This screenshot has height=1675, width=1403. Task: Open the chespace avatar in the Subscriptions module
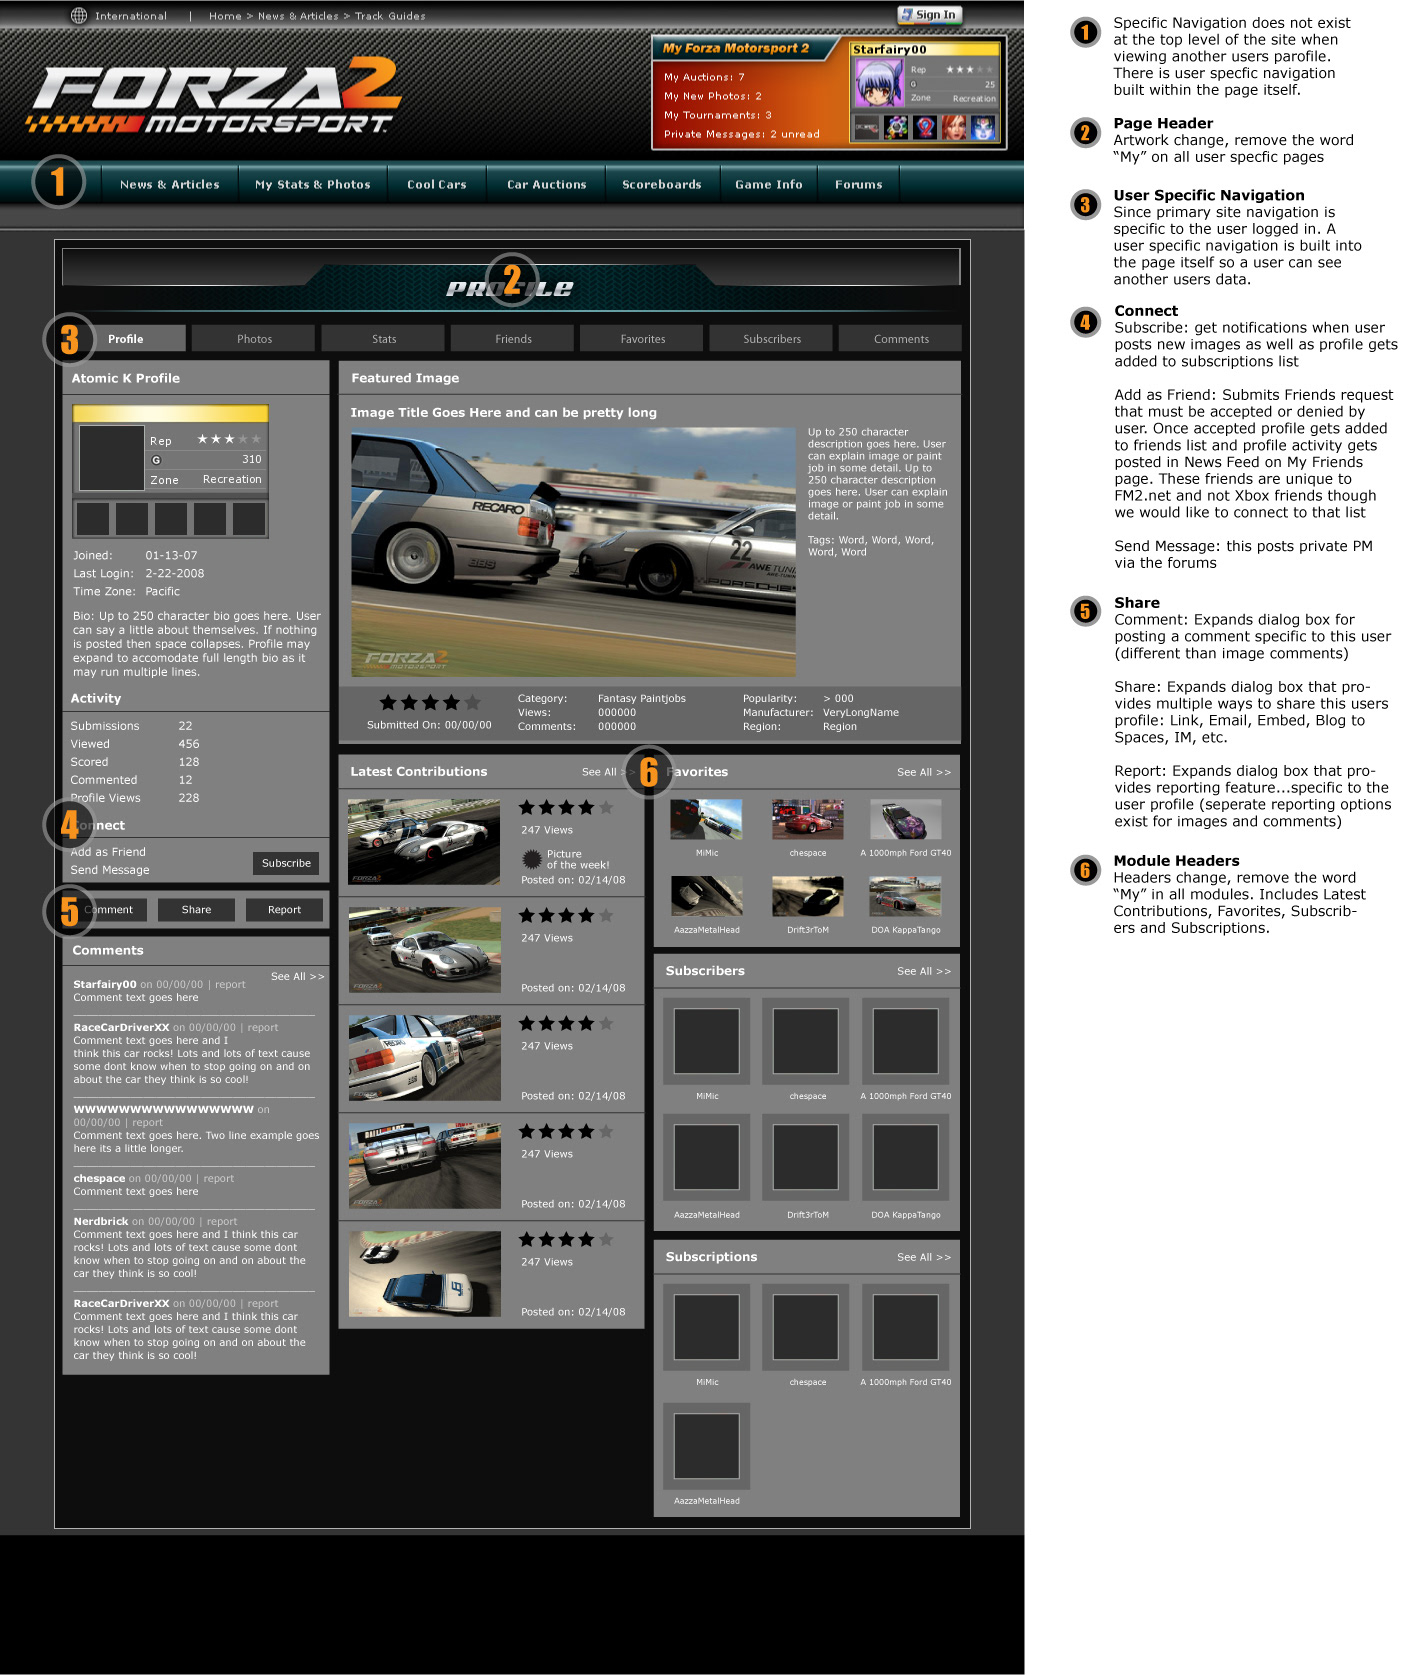coord(805,1327)
